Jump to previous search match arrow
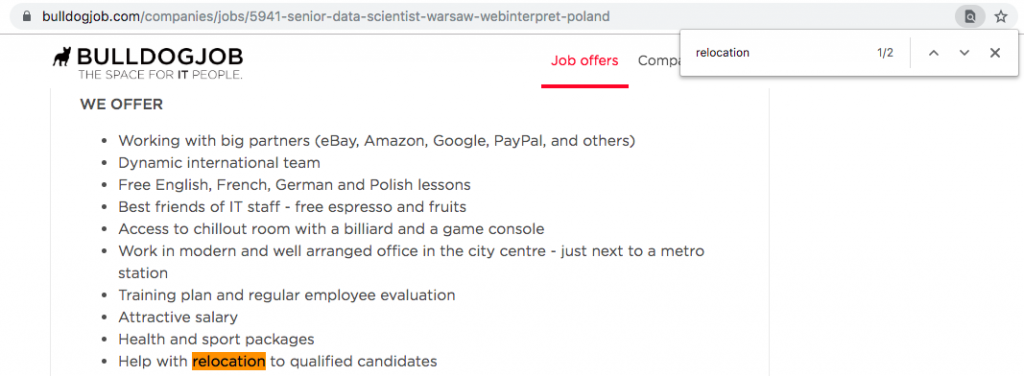 pos(933,53)
